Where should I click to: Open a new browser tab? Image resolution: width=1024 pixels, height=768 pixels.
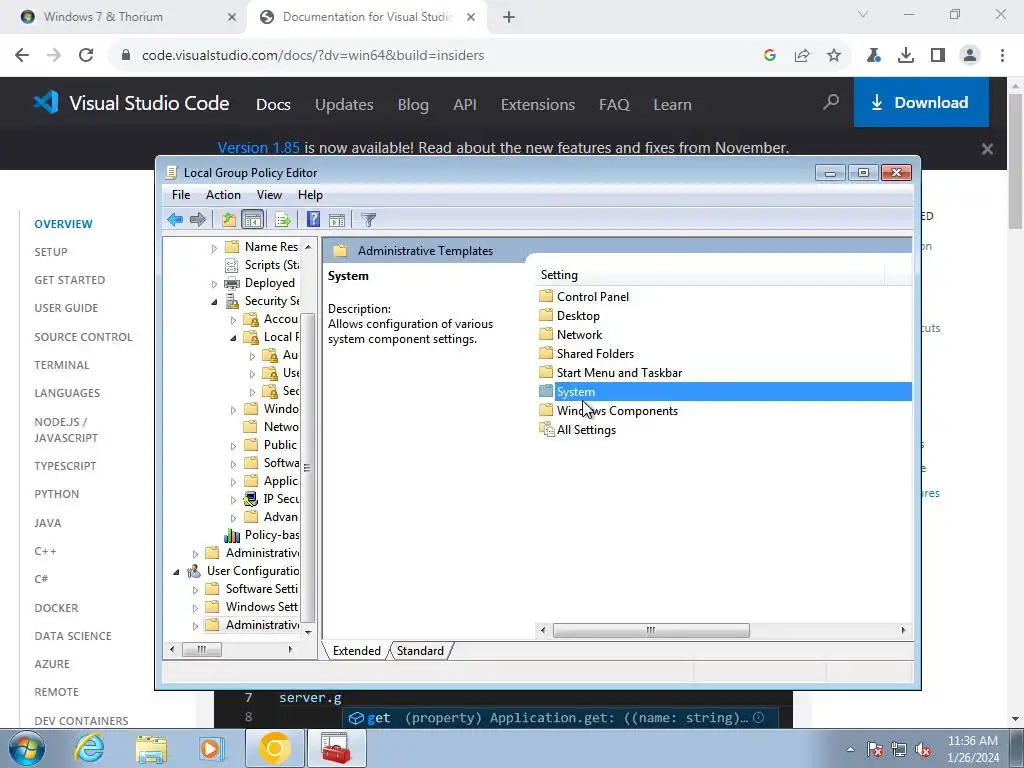pyautogui.click(x=509, y=17)
